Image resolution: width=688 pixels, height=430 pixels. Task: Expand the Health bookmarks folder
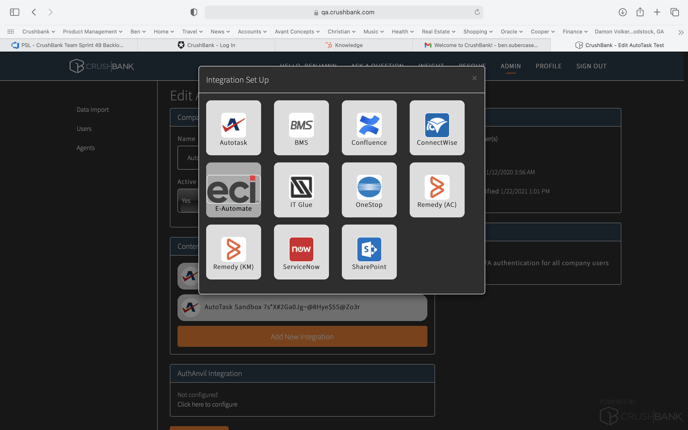402,32
